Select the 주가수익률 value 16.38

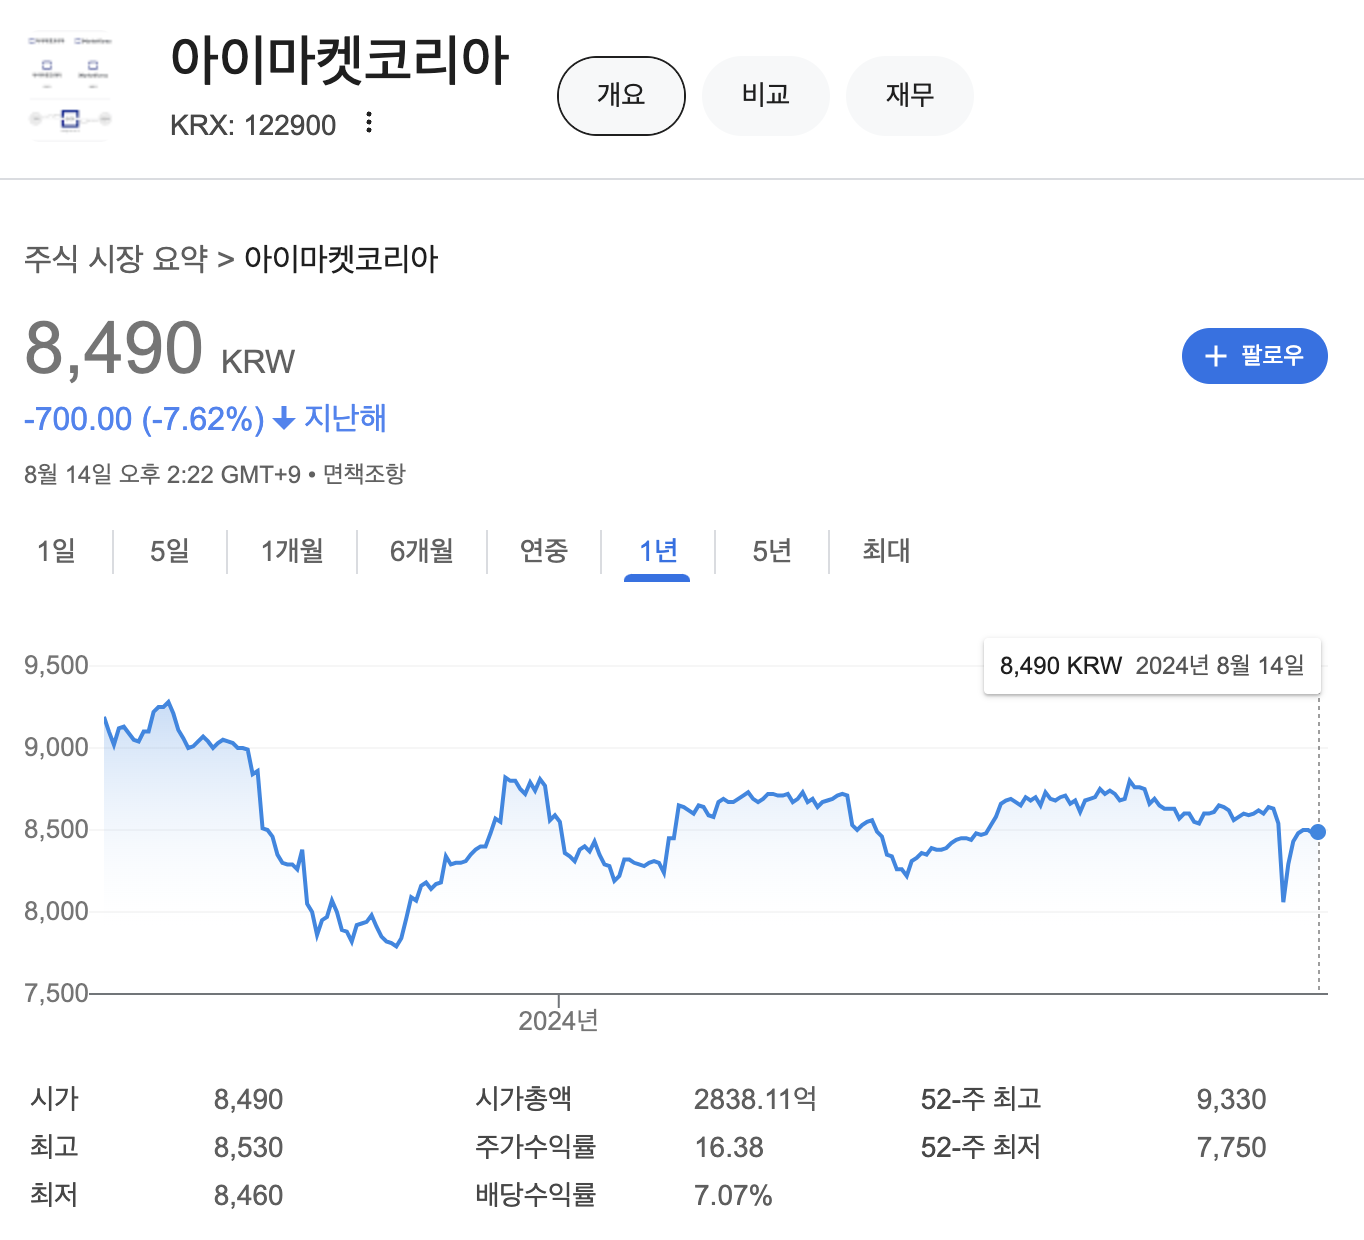pyautogui.click(x=729, y=1148)
